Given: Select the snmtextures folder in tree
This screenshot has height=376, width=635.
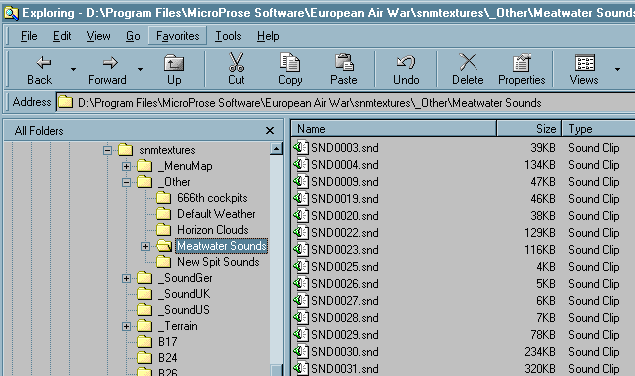Looking at the screenshot, I should (x=167, y=150).
